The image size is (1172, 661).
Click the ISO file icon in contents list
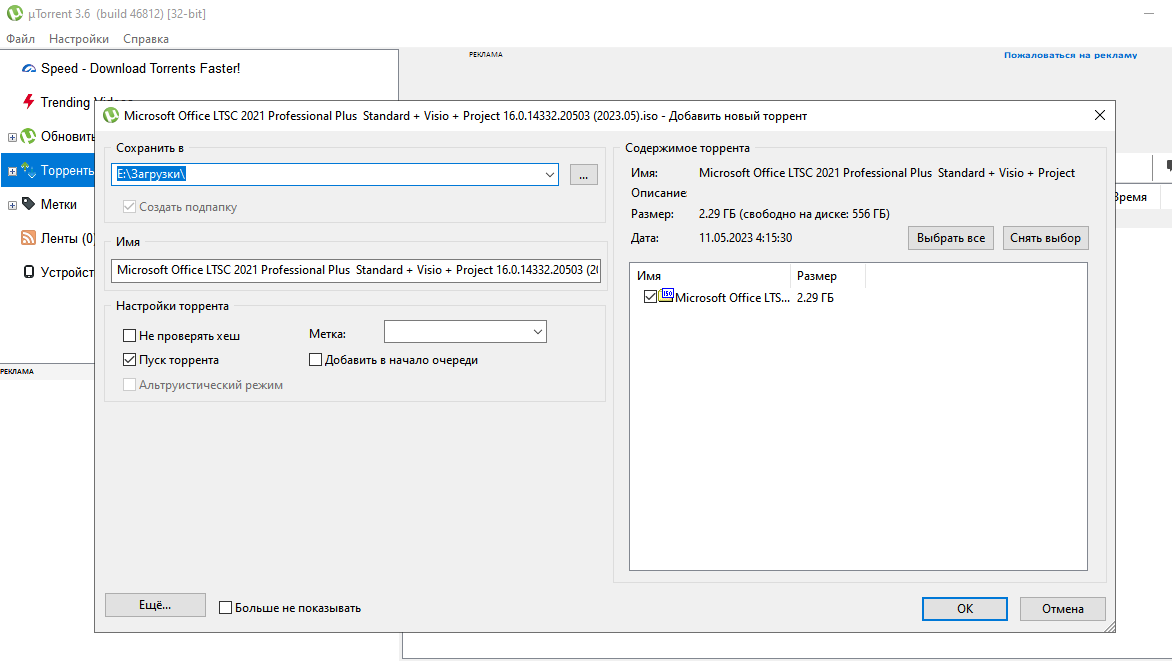point(667,295)
